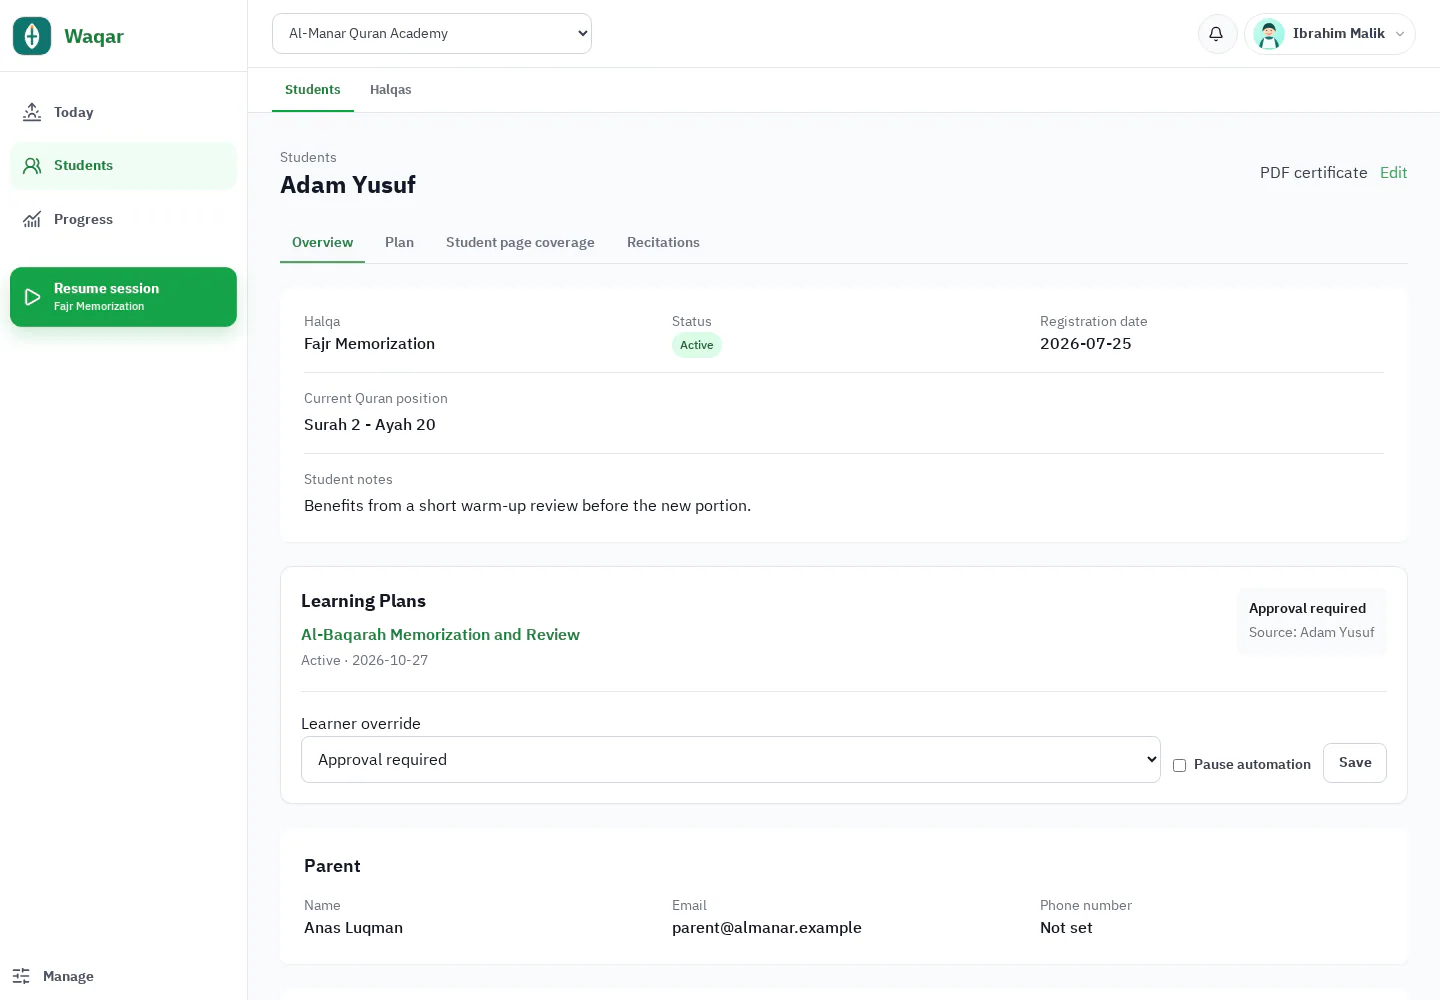The image size is (1440, 1000).
Task: Download the PDF certificate
Action: click(x=1313, y=173)
